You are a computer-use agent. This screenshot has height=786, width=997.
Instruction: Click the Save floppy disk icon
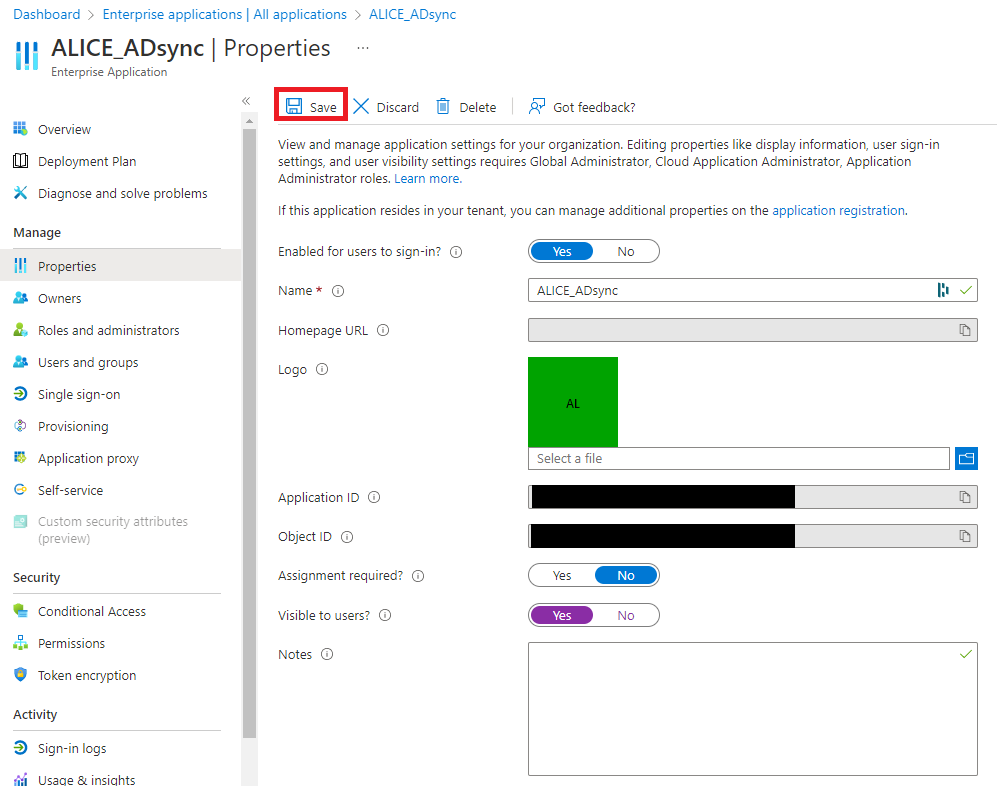(x=294, y=106)
